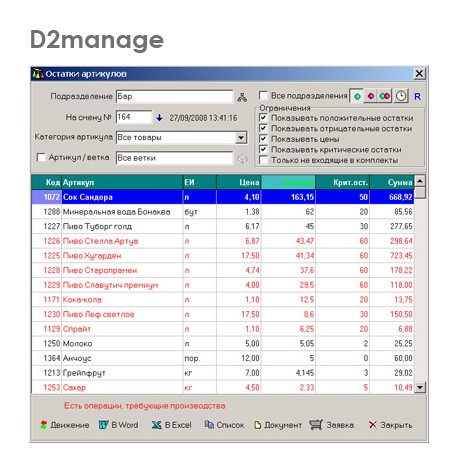The height and width of the screenshot is (458, 458).
Task: Uncheck Показывать отрицательные остатки
Action: (x=263, y=128)
